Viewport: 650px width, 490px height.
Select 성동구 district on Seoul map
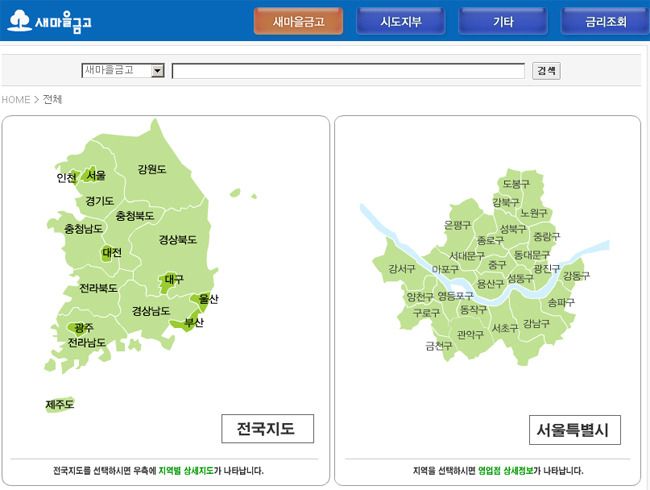click(520, 278)
